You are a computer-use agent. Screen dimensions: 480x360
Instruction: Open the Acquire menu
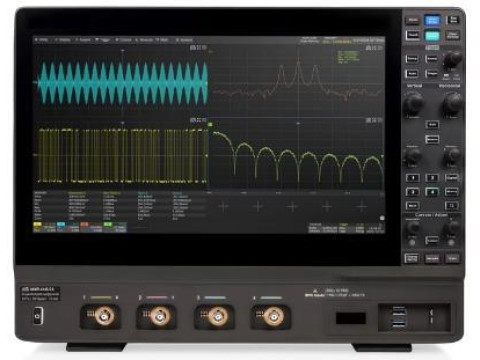(x=83, y=40)
